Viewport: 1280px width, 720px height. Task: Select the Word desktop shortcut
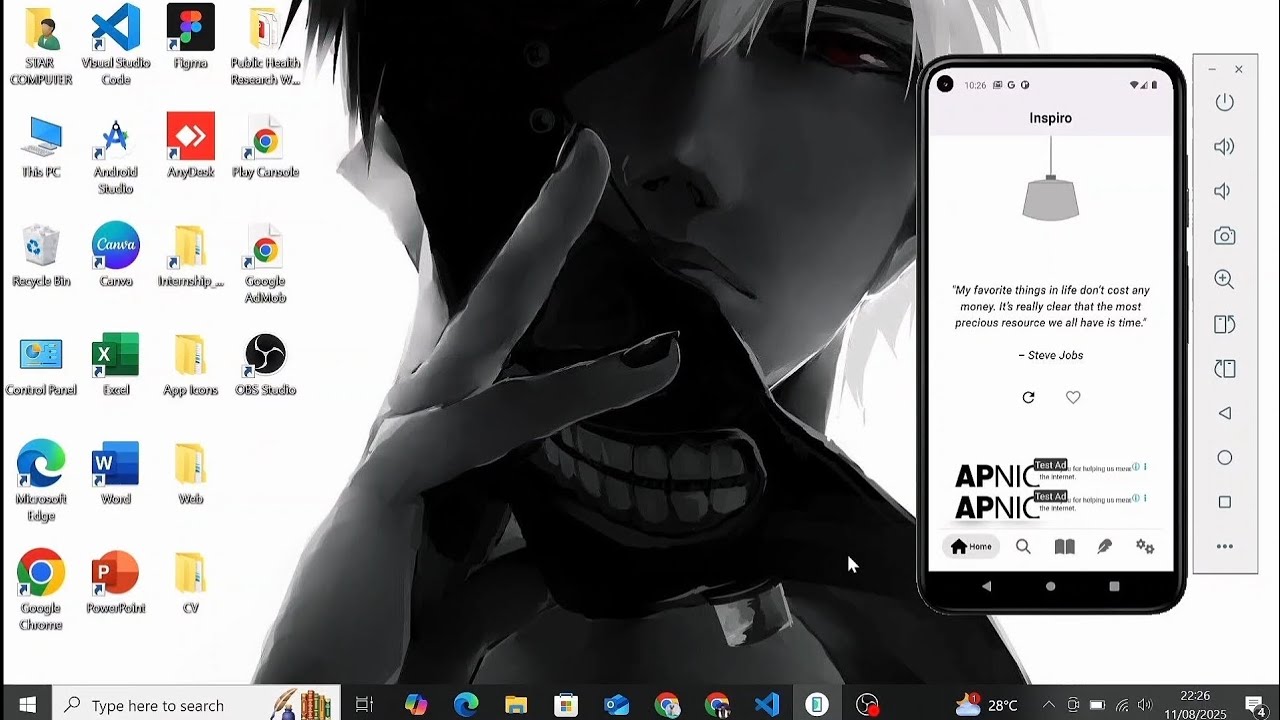[x=115, y=473]
